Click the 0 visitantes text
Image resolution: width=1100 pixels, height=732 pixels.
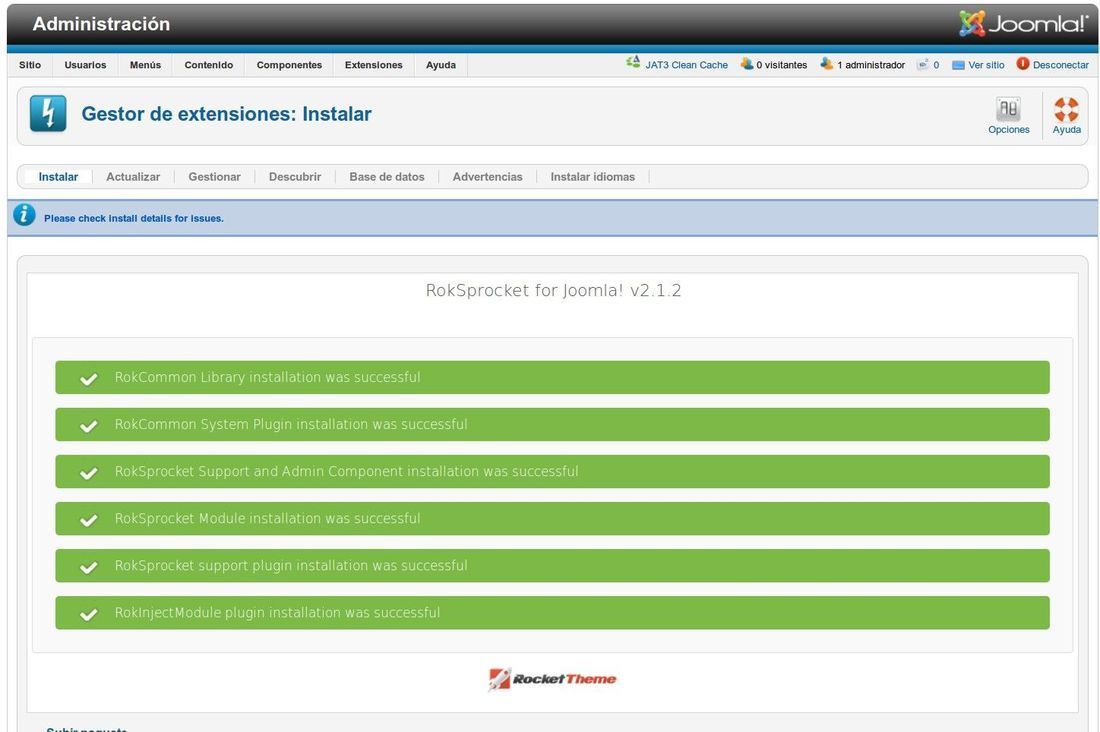pyautogui.click(x=782, y=65)
